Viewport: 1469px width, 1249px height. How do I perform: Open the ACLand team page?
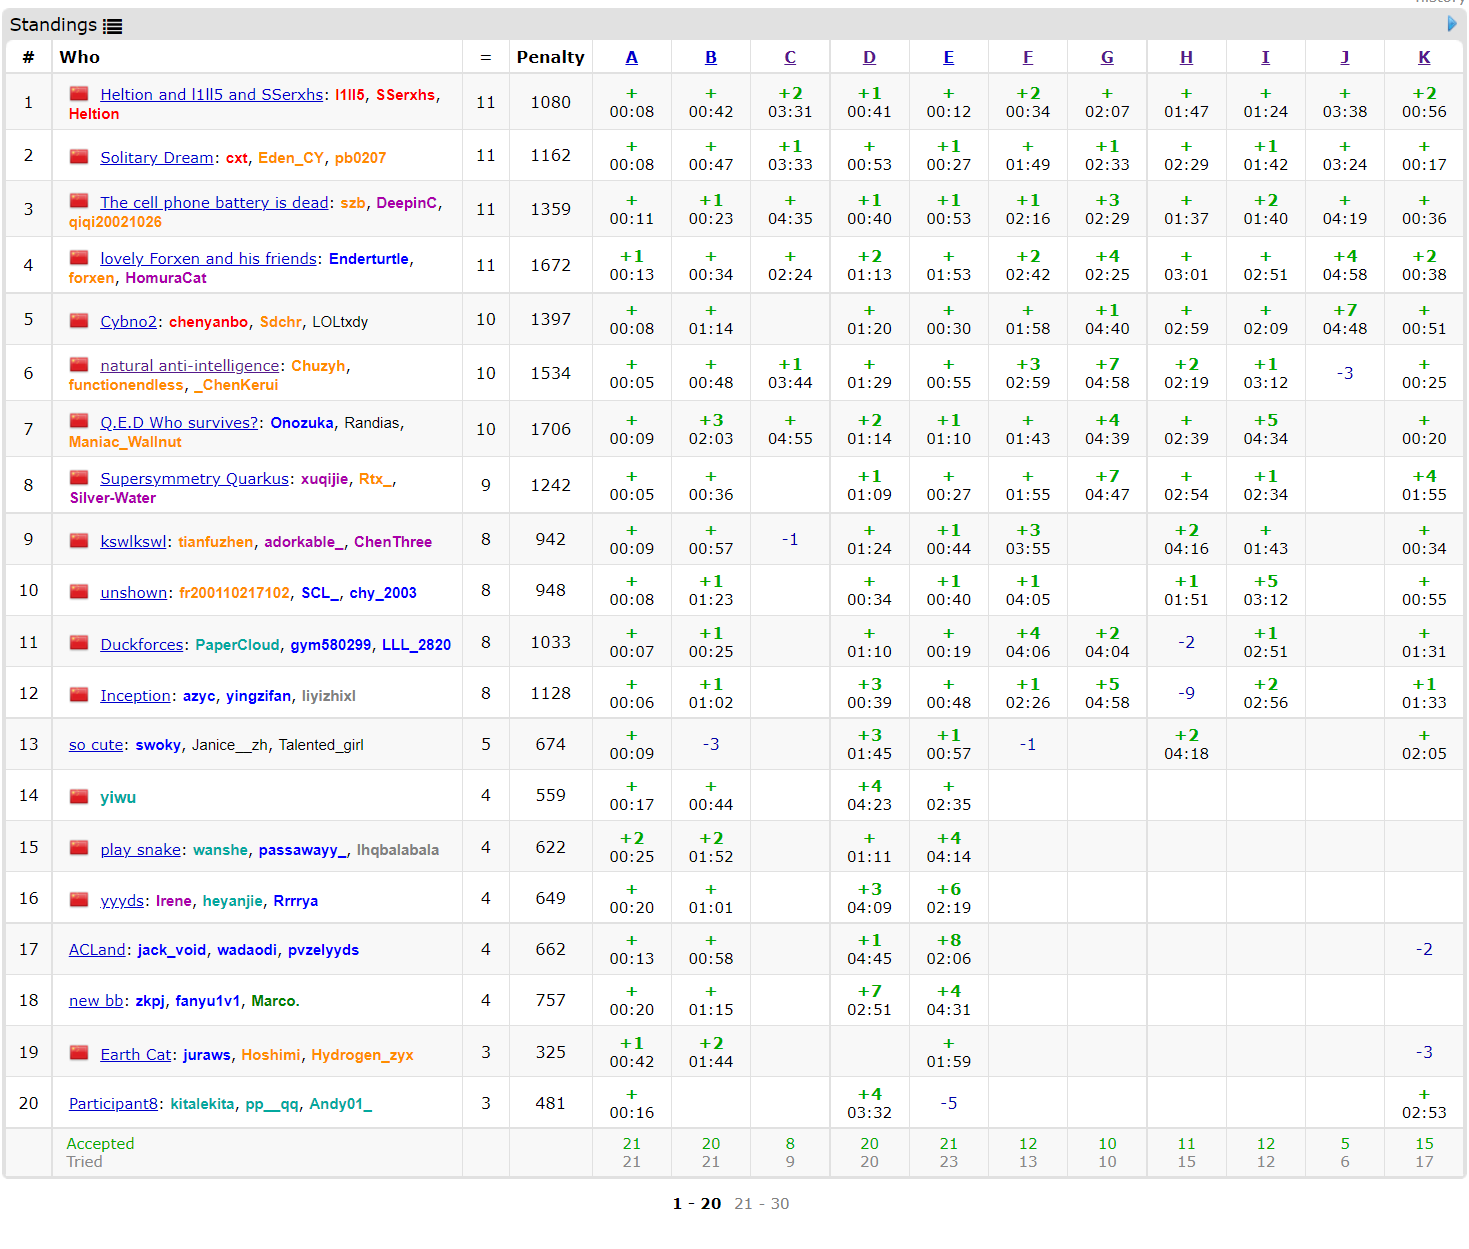pos(97,950)
